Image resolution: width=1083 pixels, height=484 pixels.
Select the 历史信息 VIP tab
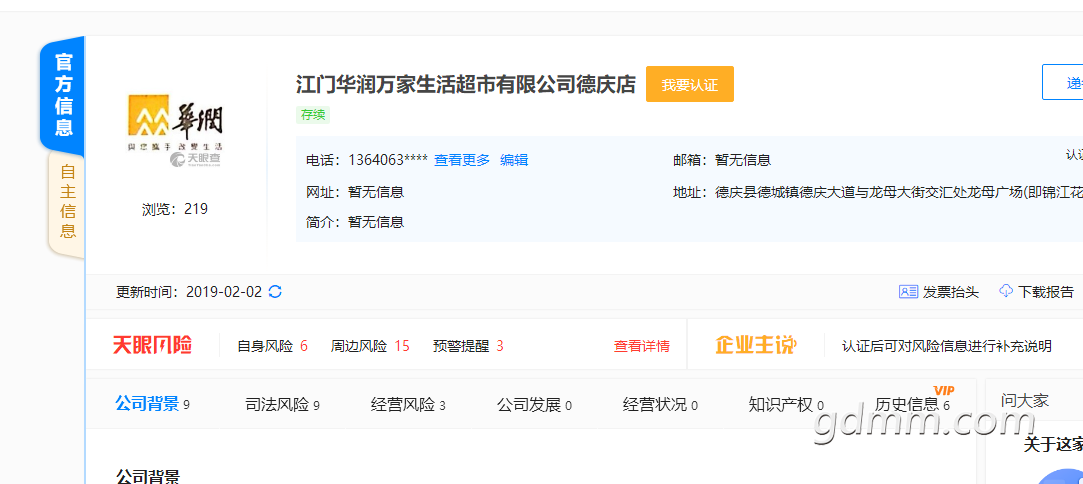[912, 403]
